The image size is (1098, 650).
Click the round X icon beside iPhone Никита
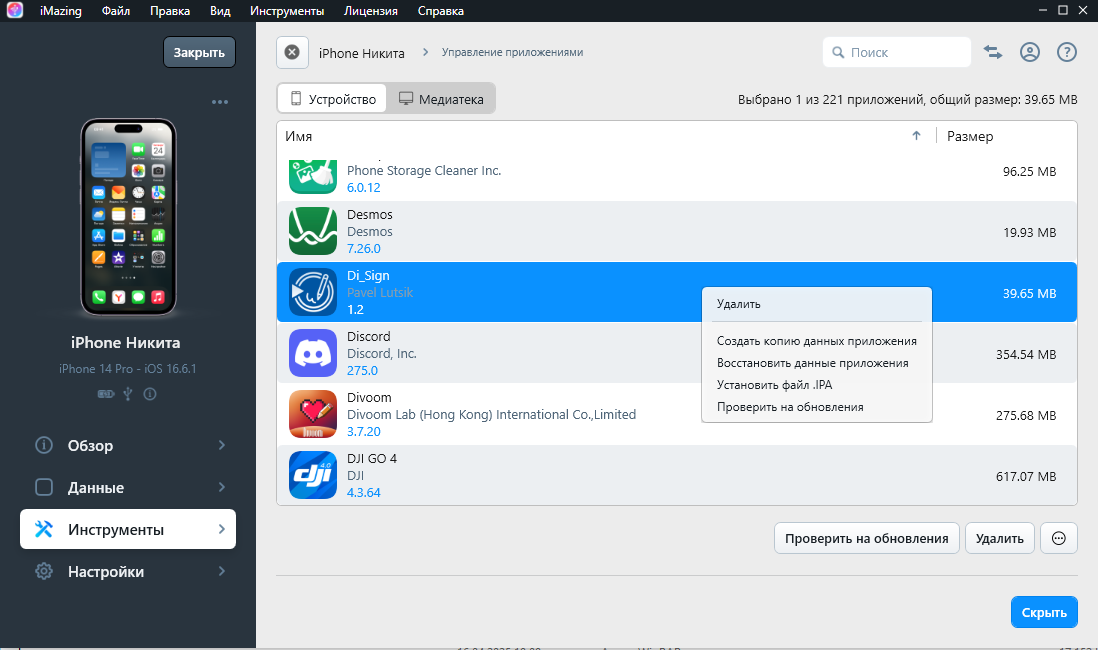(x=293, y=53)
